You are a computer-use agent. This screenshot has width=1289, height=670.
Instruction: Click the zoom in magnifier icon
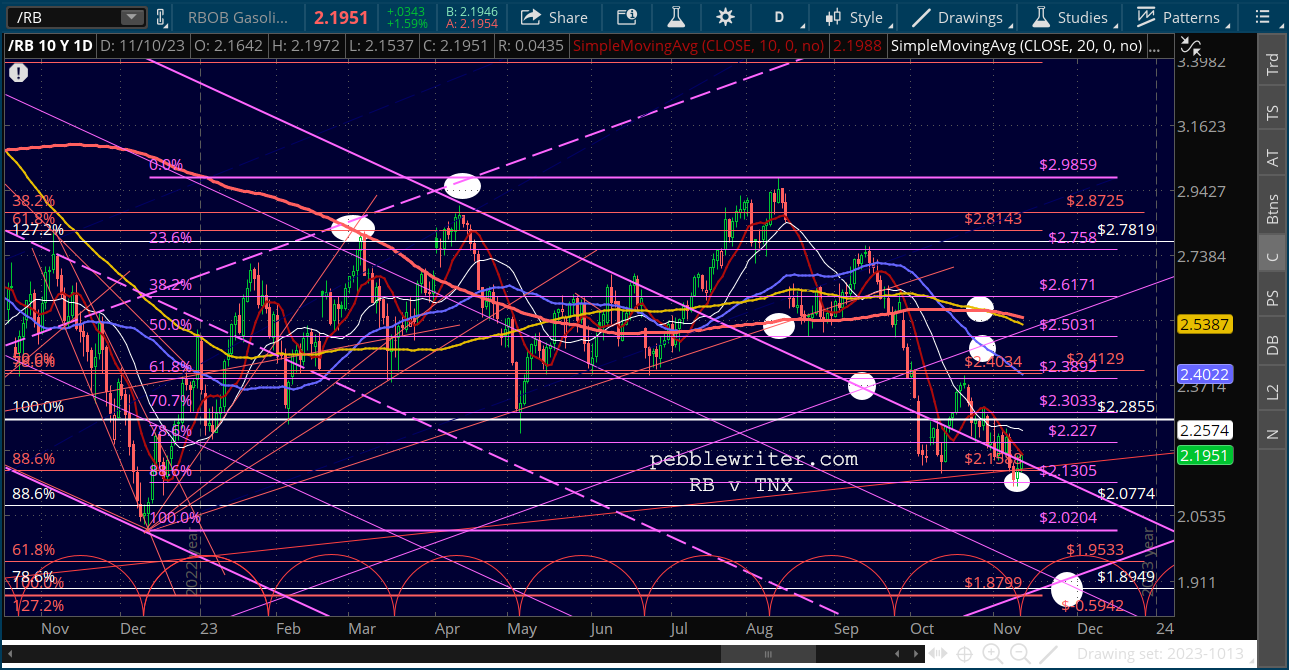(x=991, y=654)
